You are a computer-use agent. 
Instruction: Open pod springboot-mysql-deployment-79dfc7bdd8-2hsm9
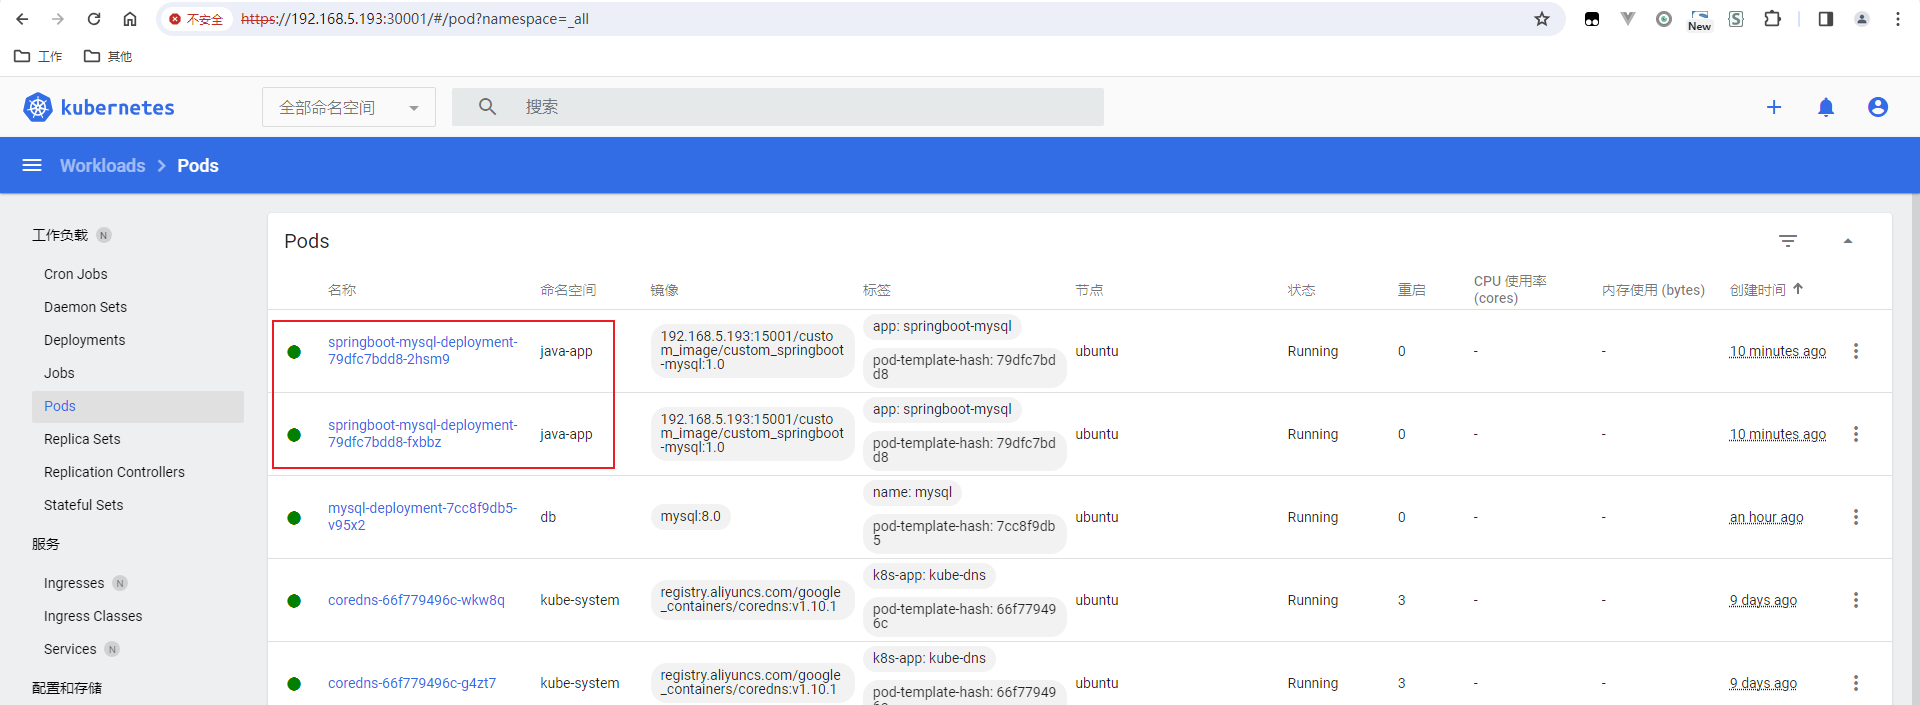pyautogui.click(x=423, y=350)
